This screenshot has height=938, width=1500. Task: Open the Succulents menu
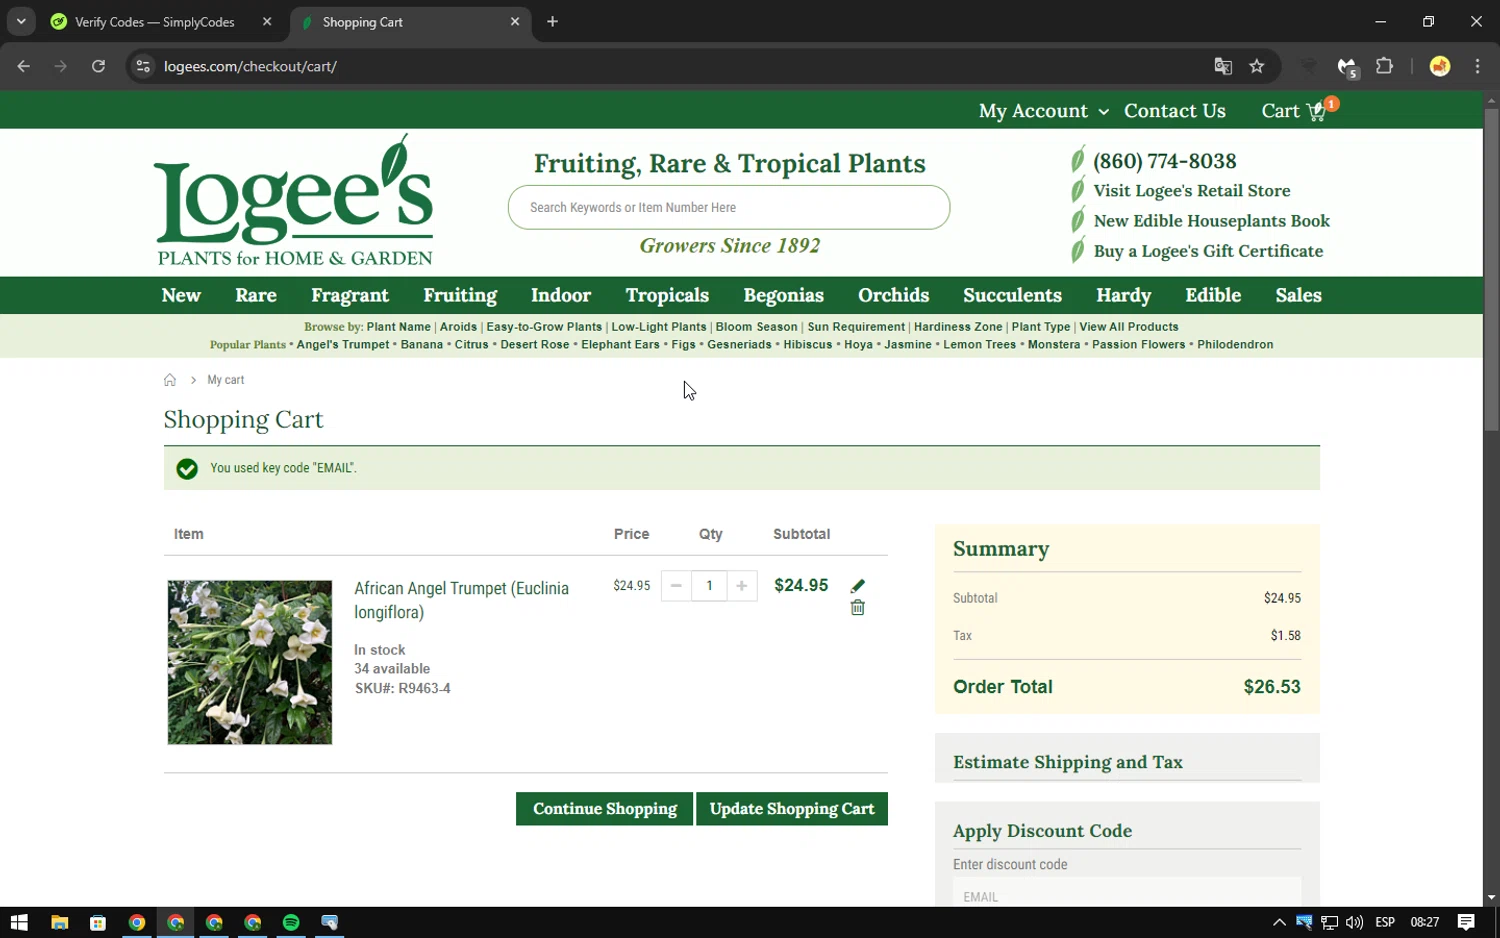[1012, 295]
